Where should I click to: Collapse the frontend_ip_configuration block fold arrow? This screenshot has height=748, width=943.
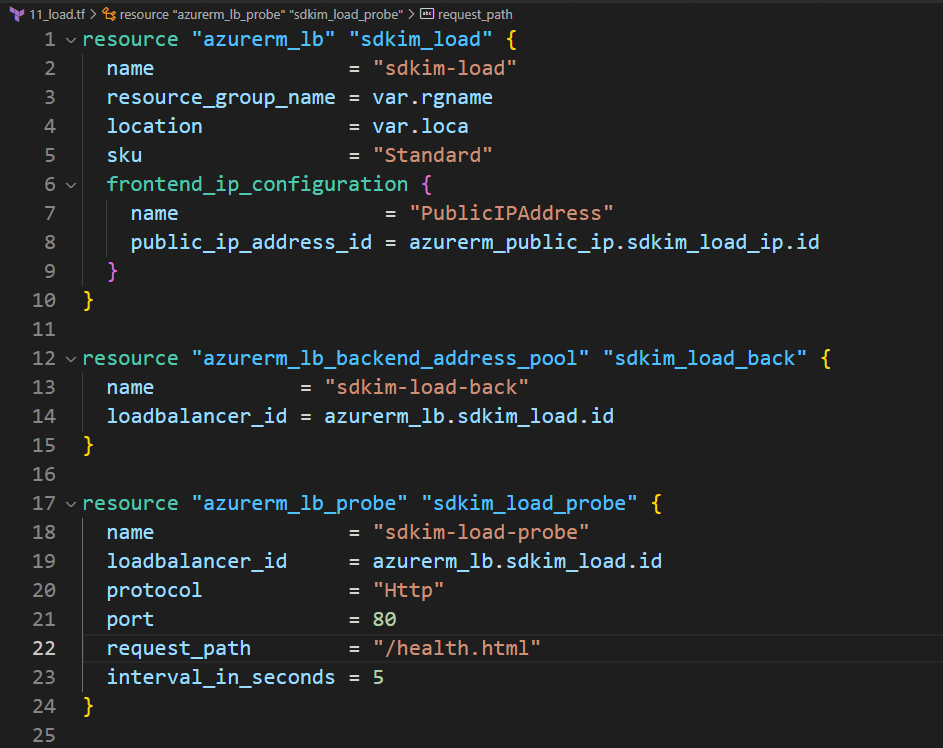71,185
